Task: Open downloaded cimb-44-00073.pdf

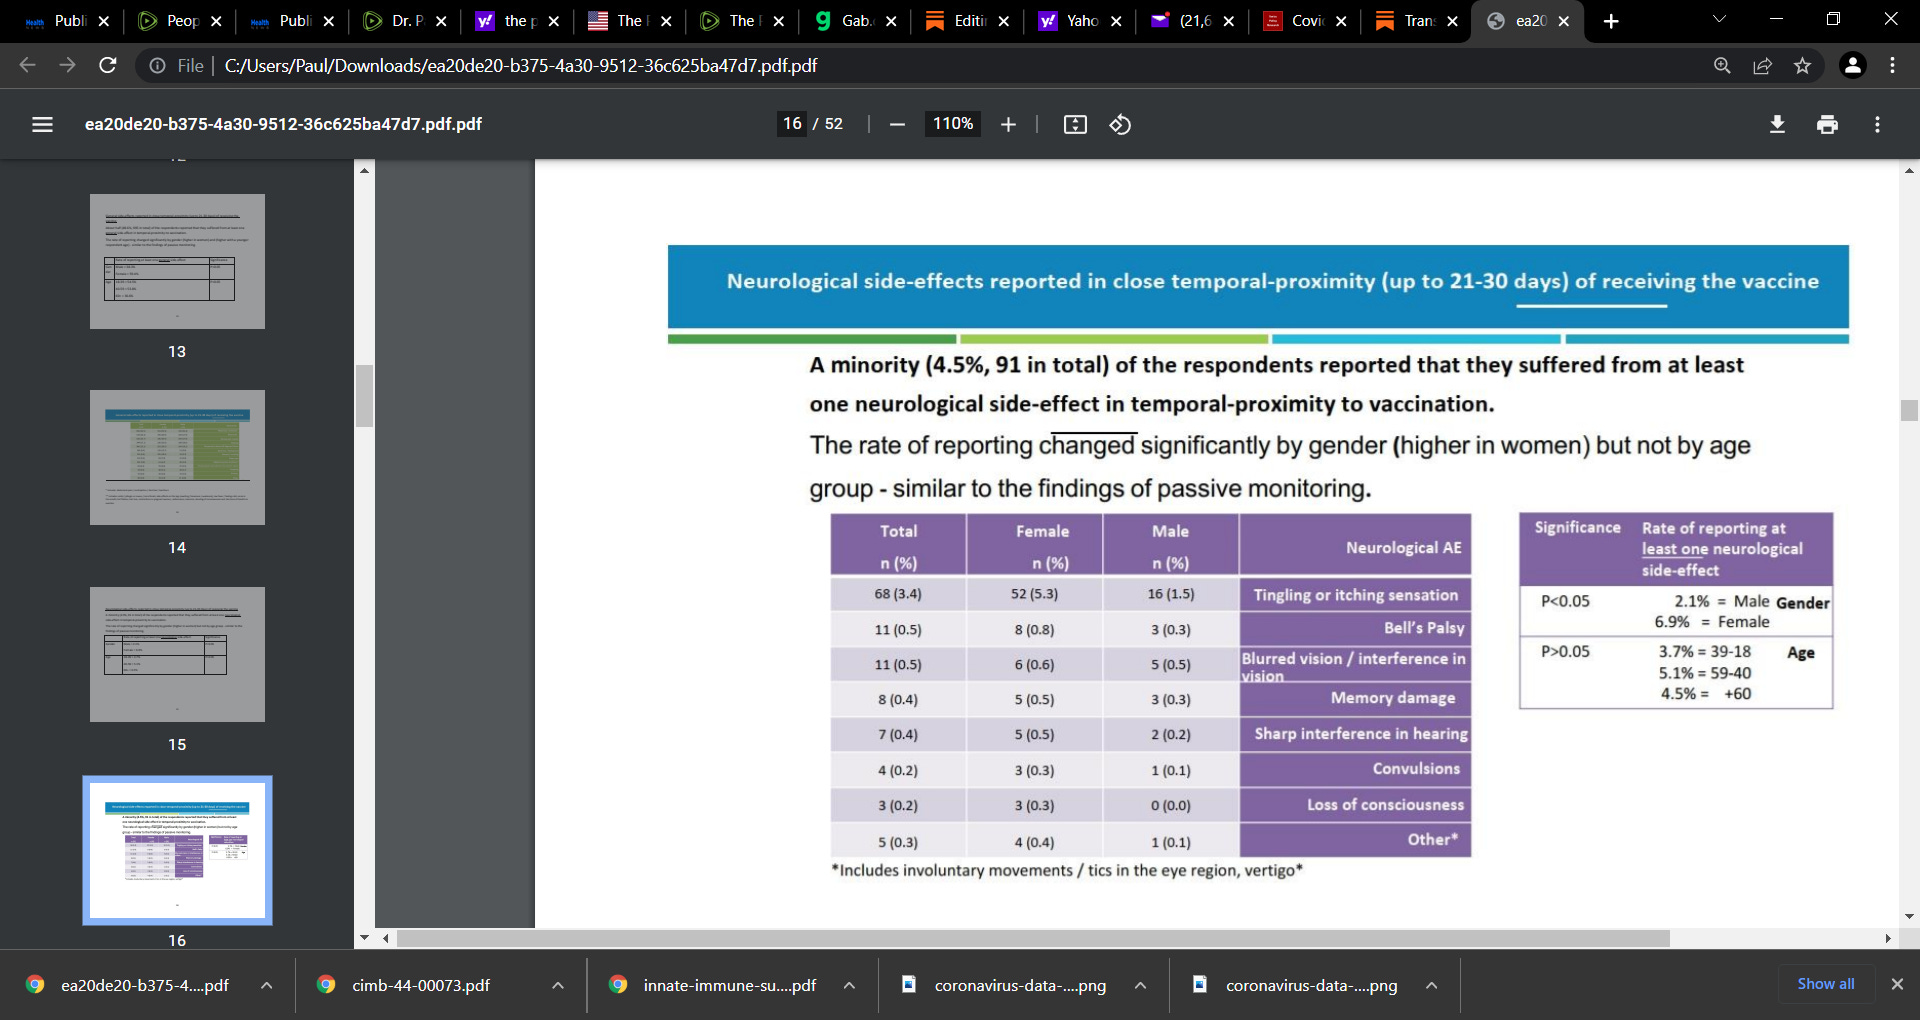Action: coord(420,985)
